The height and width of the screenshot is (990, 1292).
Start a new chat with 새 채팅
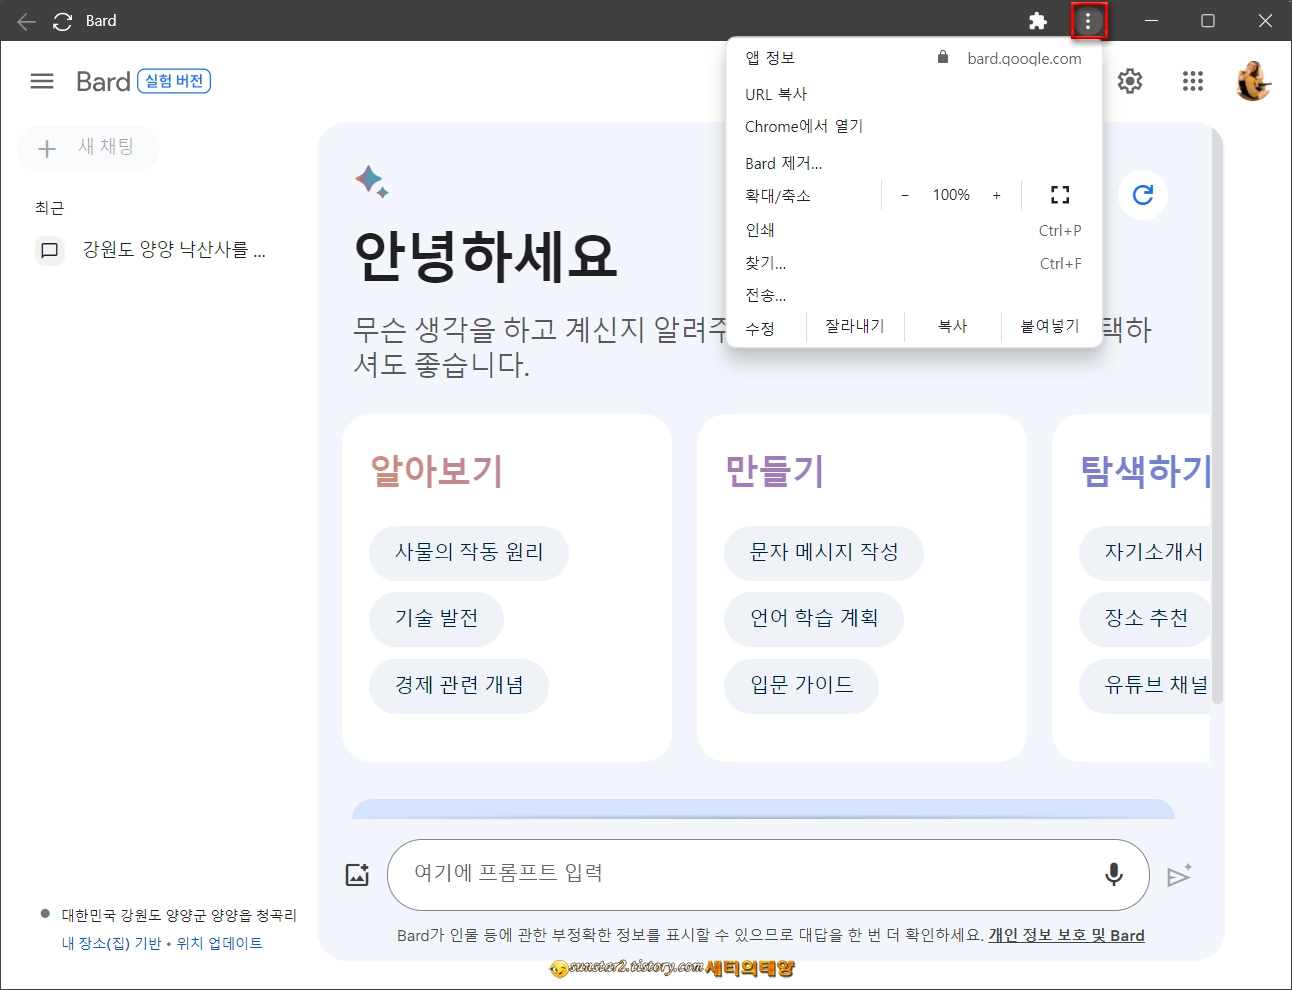coord(88,148)
